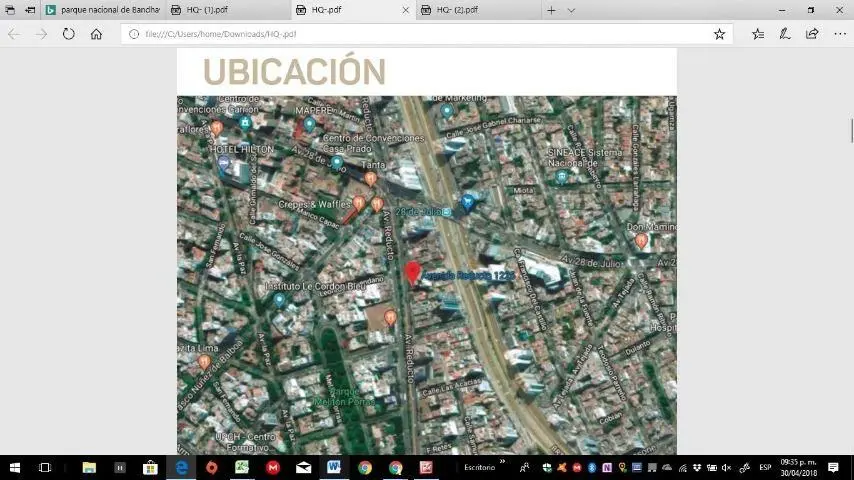Viewport: 854px width, 480px height.
Task: Open the Excel icon on the taskbar
Action: point(242,467)
